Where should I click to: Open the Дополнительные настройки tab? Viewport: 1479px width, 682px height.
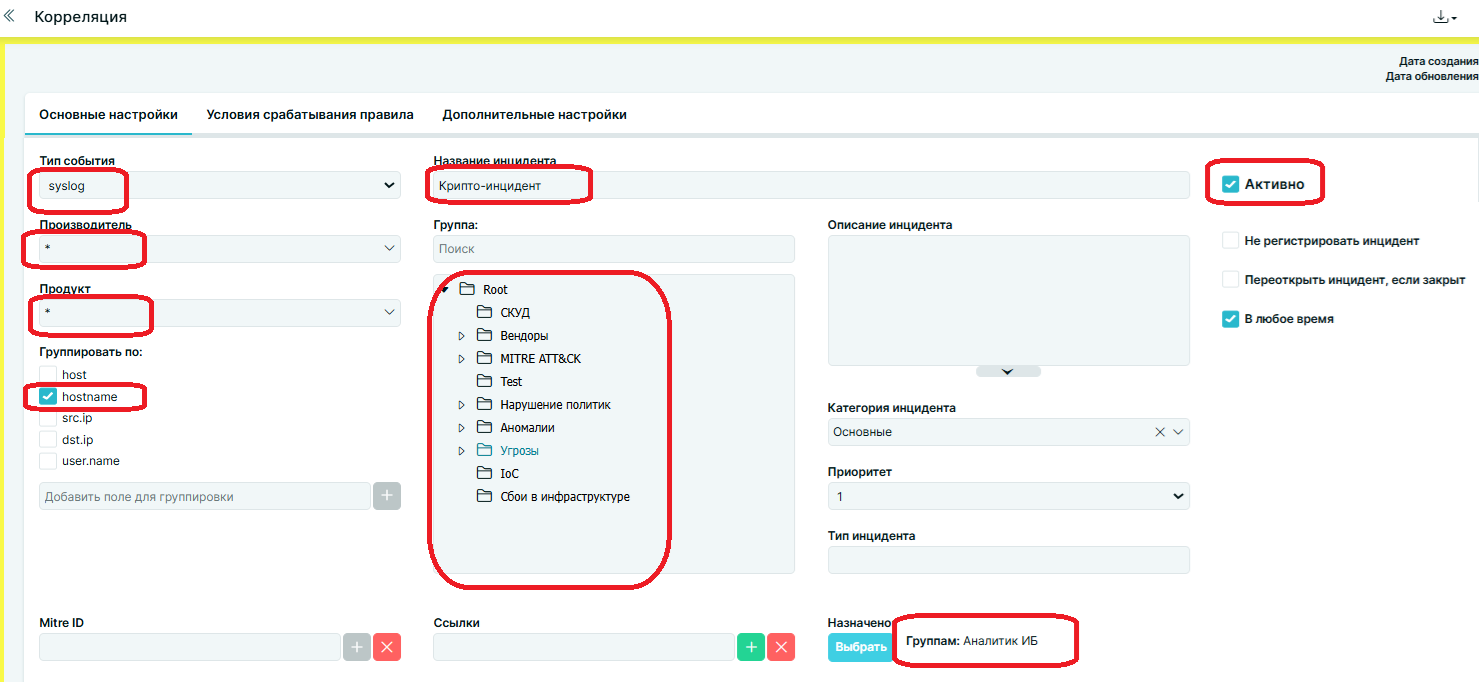click(534, 115)
